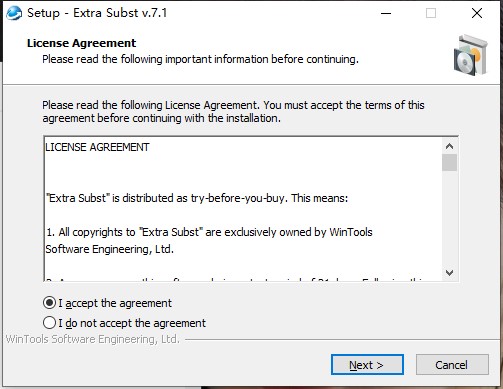
Task: Click inside the license agreement text box
Action: click(x=243, y=209)
